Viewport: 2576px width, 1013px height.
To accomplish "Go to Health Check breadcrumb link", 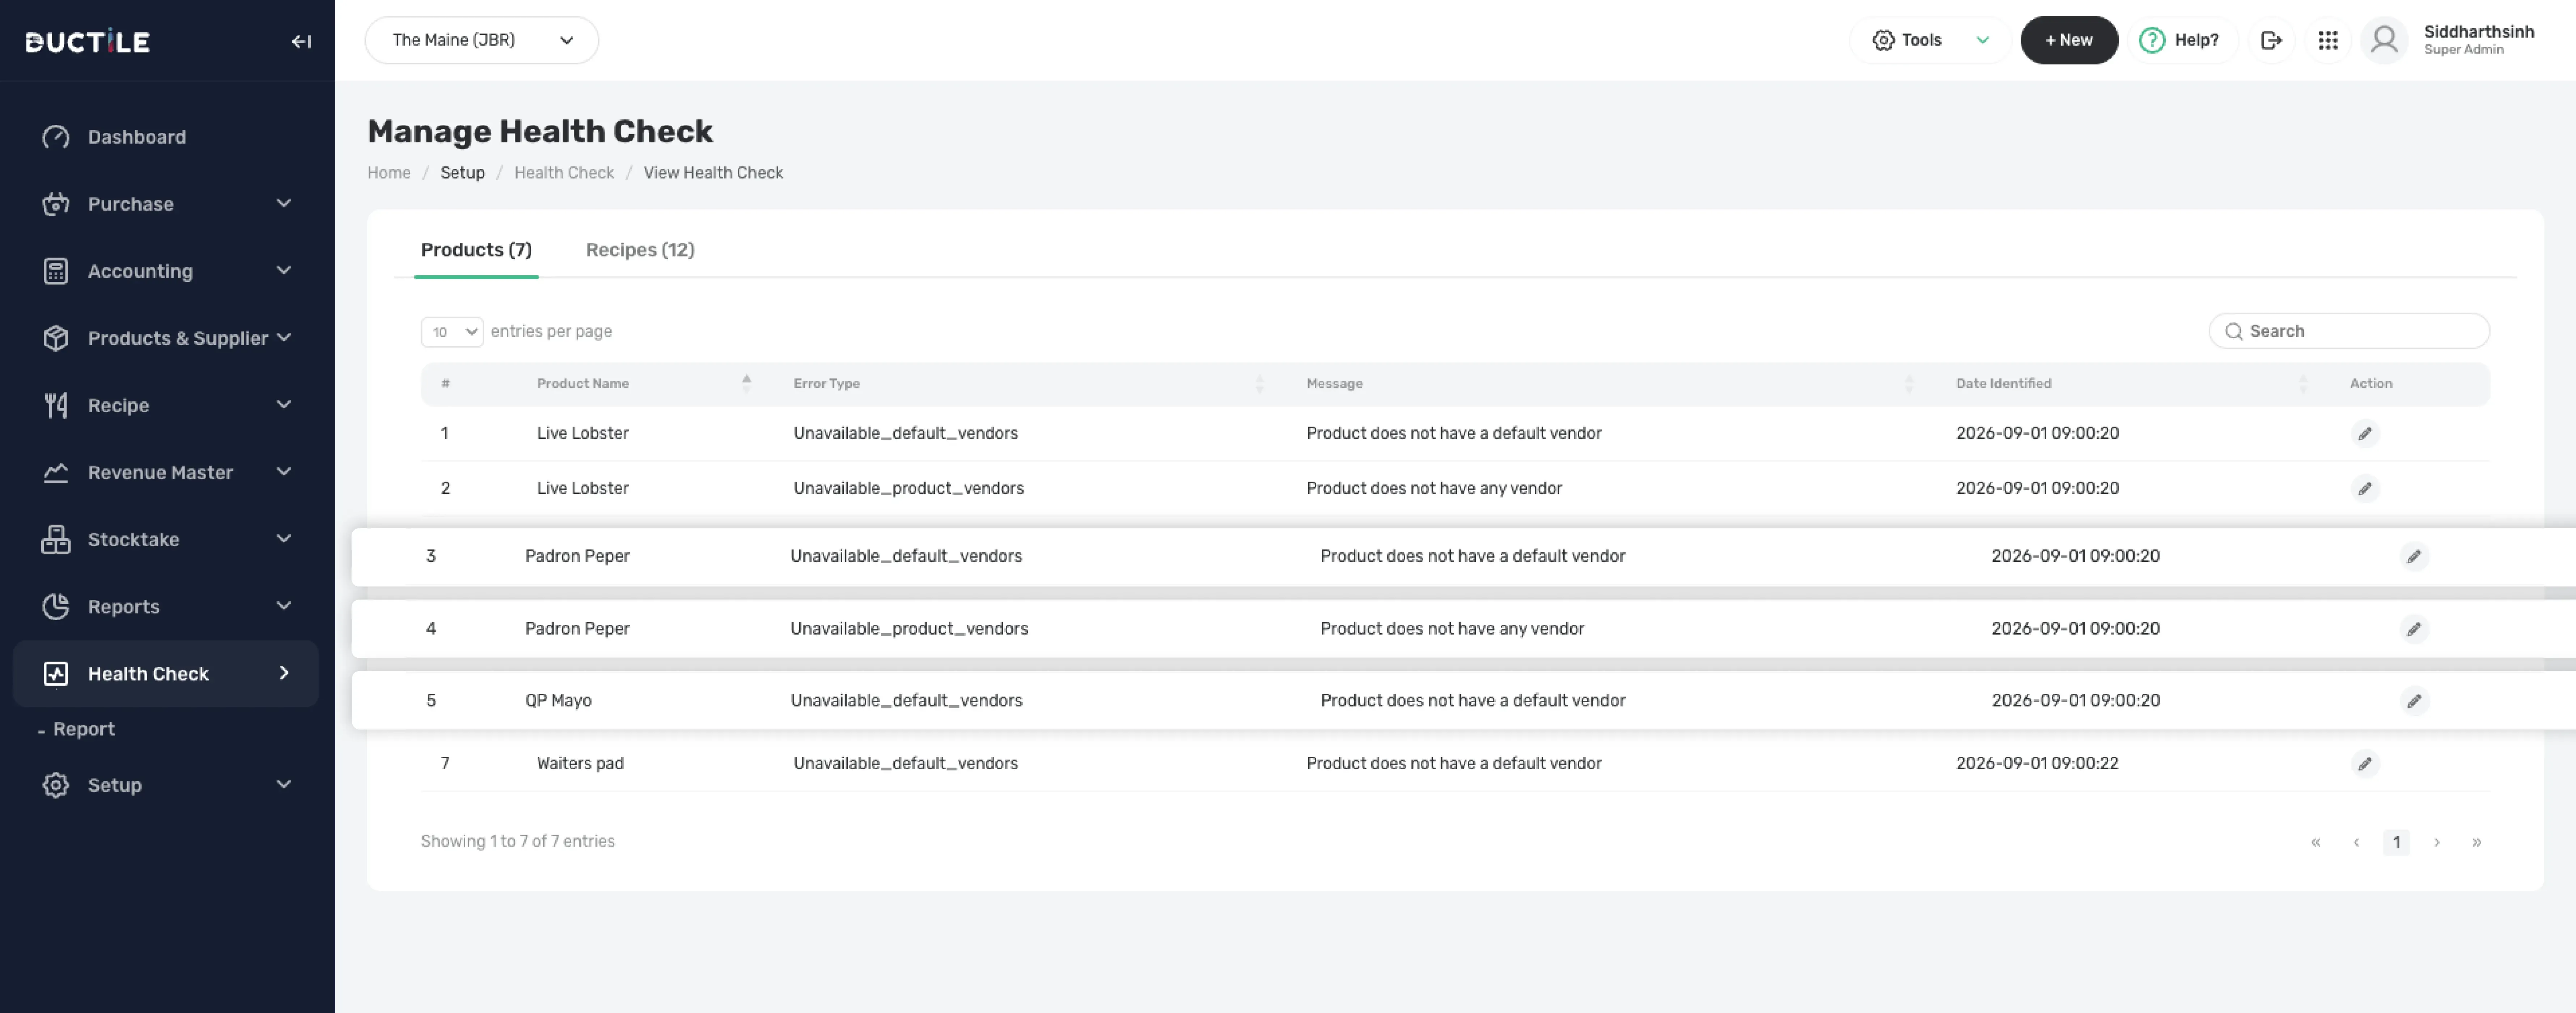I will 564,173.
